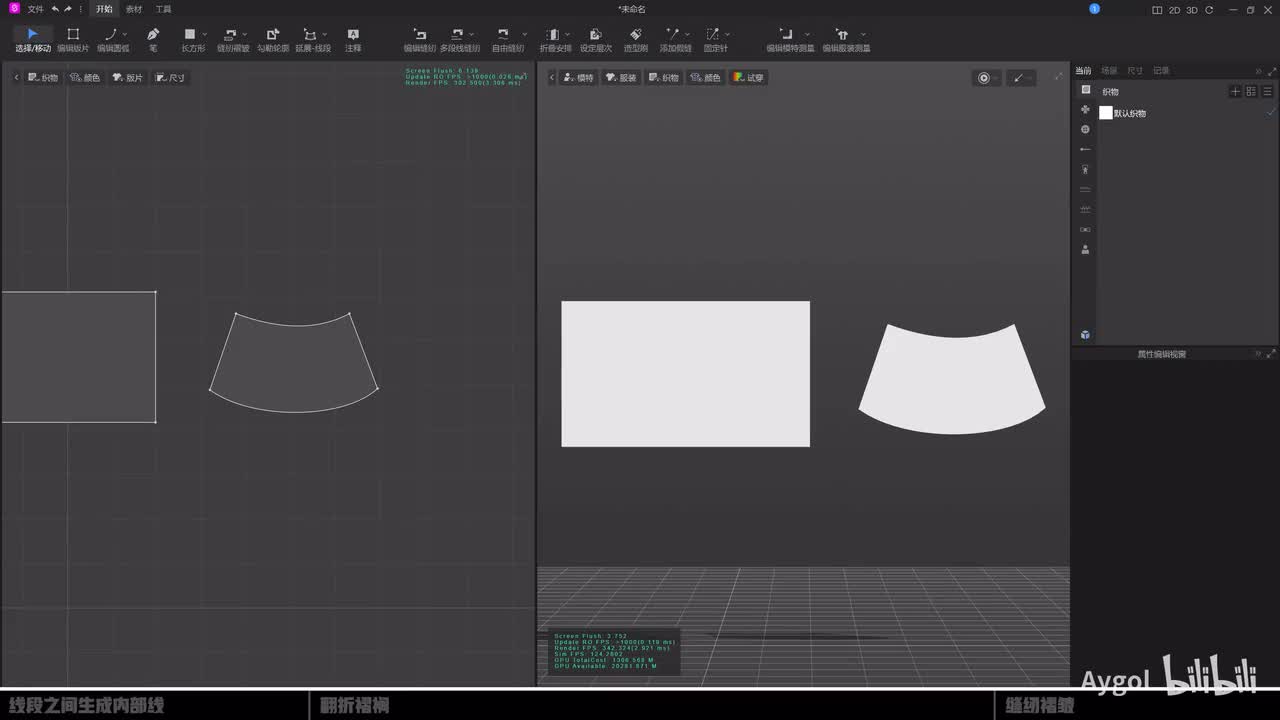Expand the 长方形 tool dropdown arrow
Viewport: 1280px width, 720px height.
204,35
